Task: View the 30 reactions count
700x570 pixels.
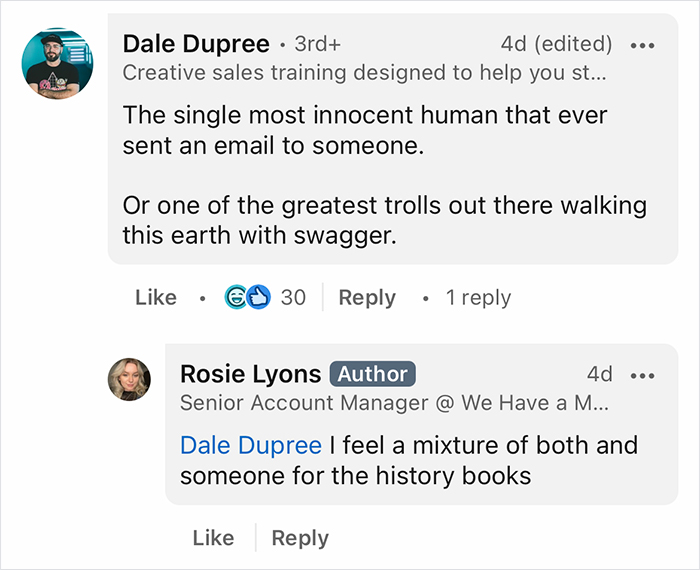Action: coord(293,297)
